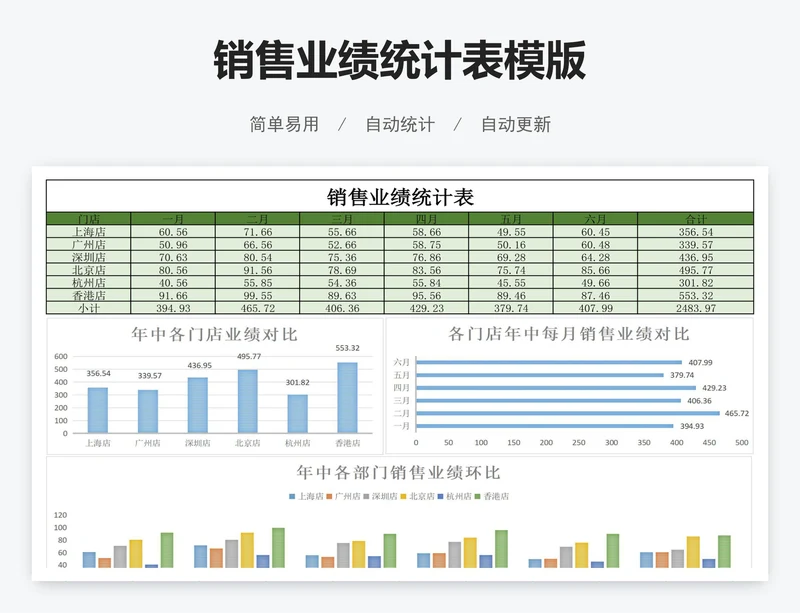Select the 自动更新 subtitle text
Image resolution: width=800 pixels, height=613 pixels.
coord(516,124)
